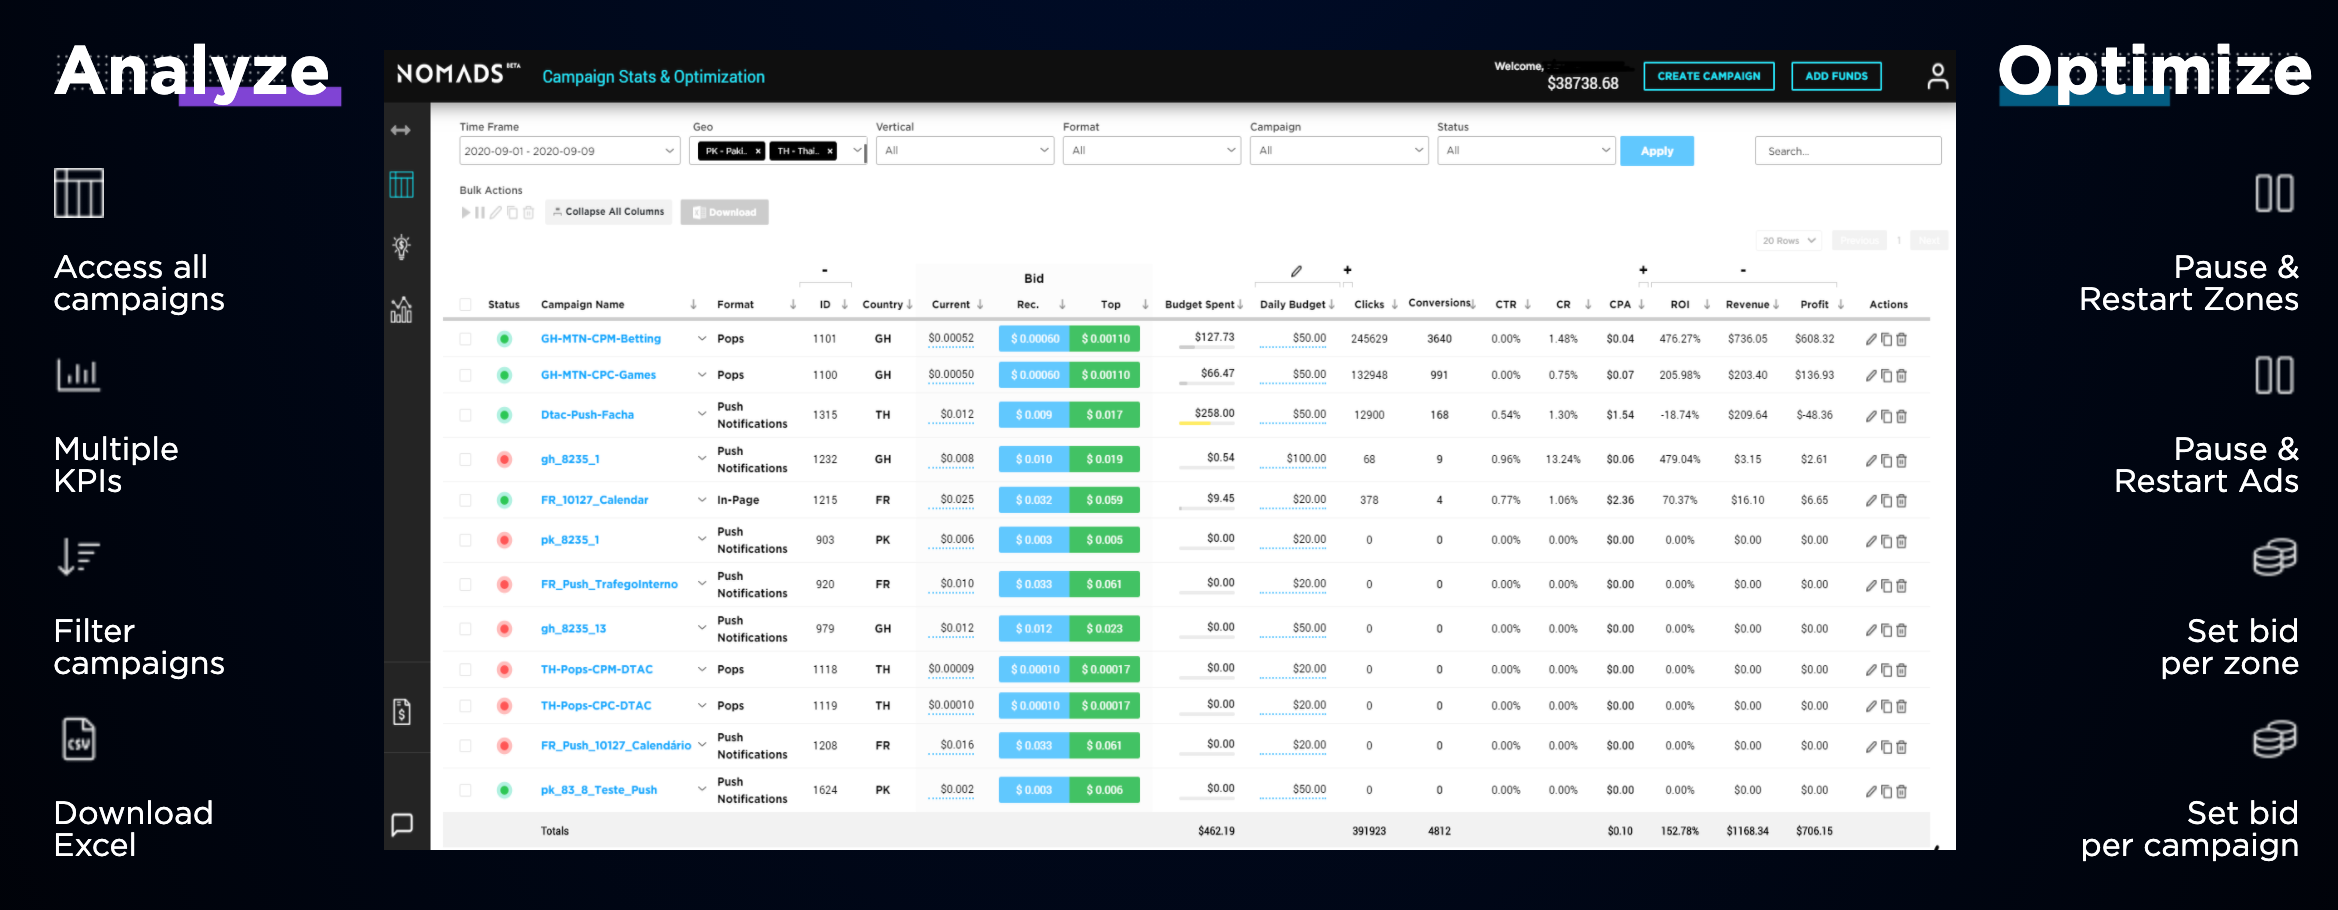The height and width of the screenshot is (910, 2338).
Task: Open the lightbulb optimization ideas sidebar icon
Action: tap(401, 246)
